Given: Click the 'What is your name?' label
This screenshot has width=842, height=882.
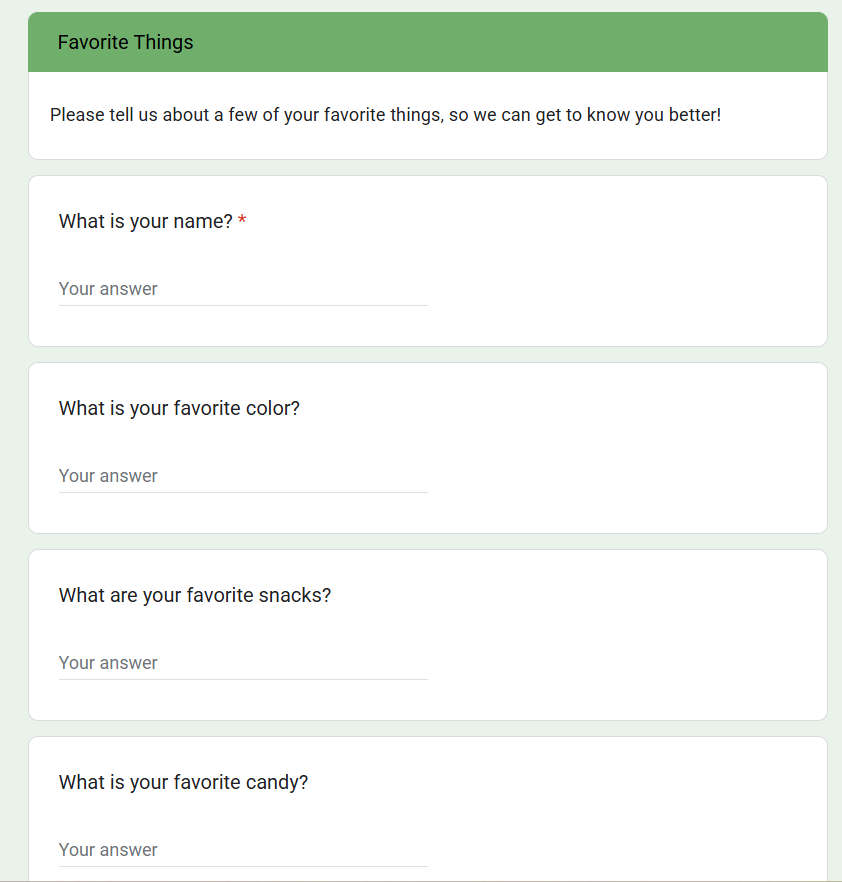Looking at the screenshot, I should 146,222.
